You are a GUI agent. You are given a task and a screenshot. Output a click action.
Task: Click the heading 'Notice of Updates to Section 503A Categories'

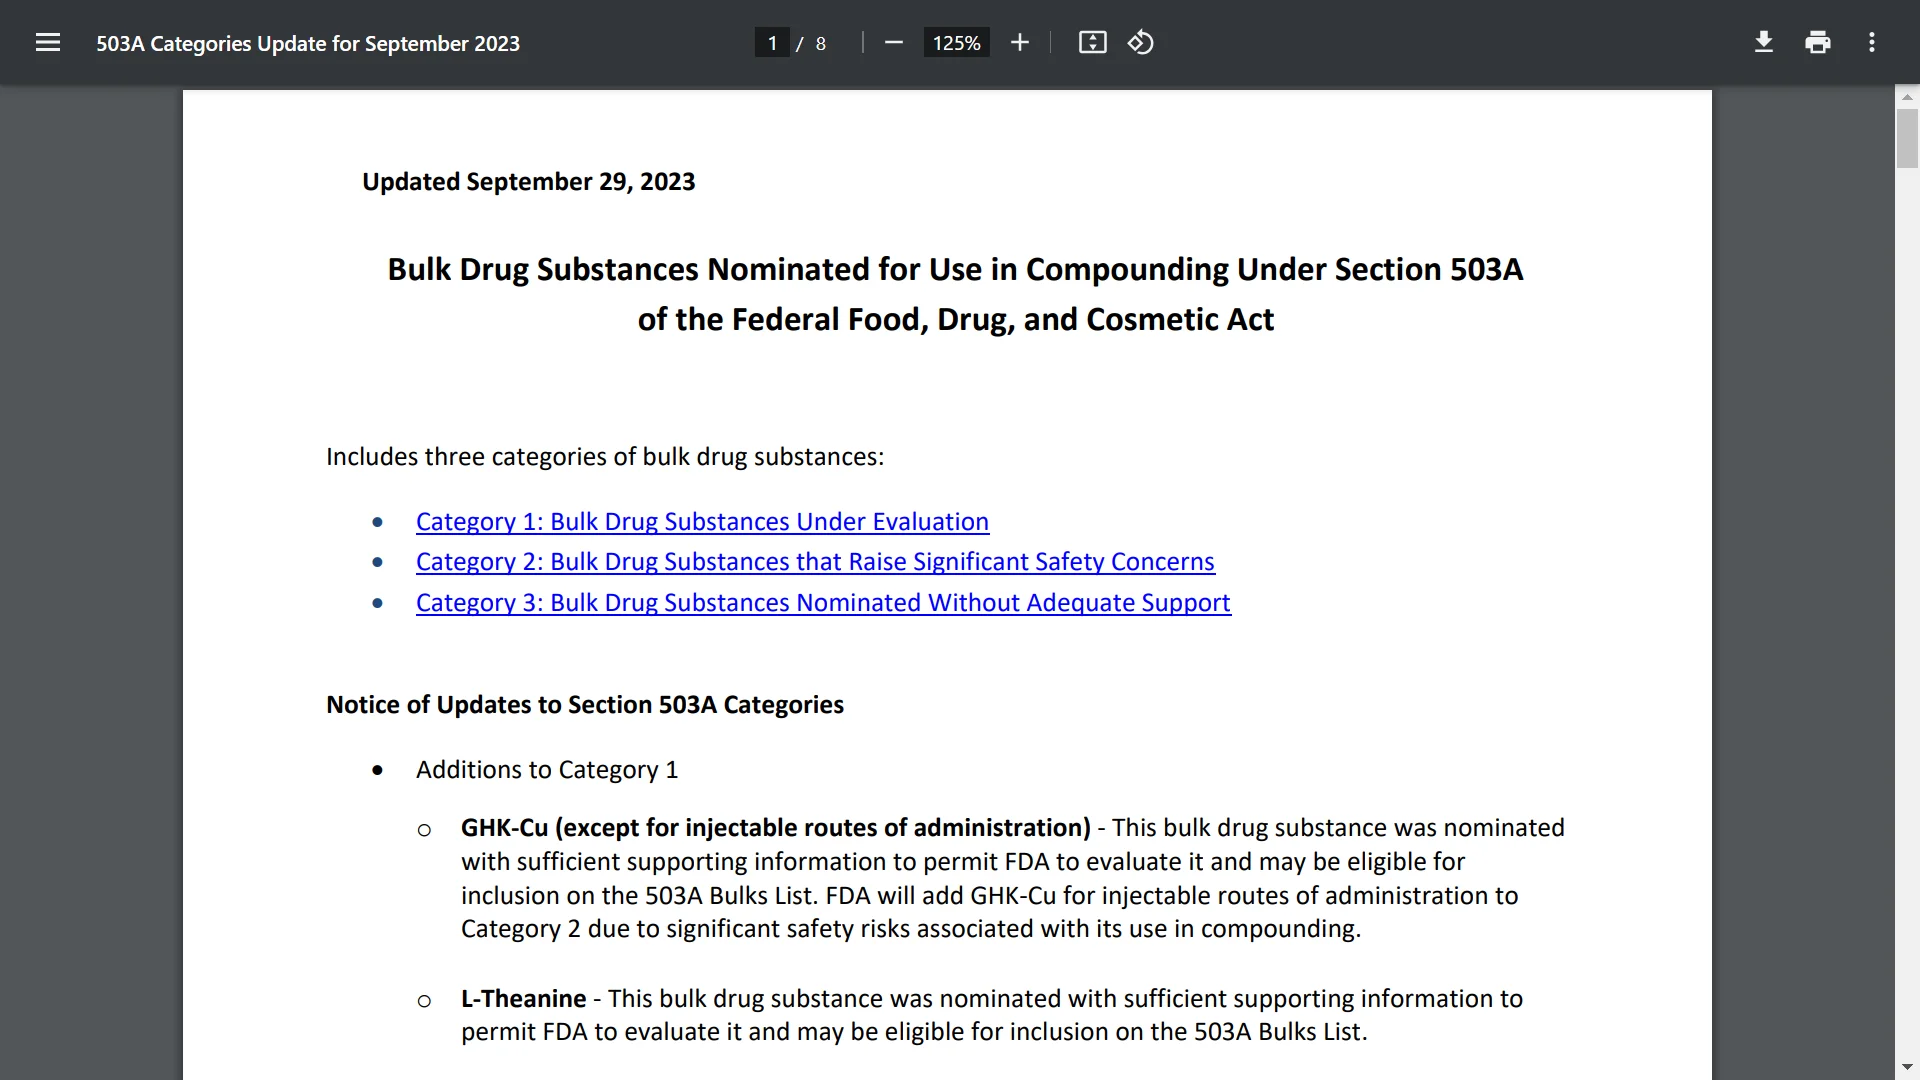coord(585,705)
